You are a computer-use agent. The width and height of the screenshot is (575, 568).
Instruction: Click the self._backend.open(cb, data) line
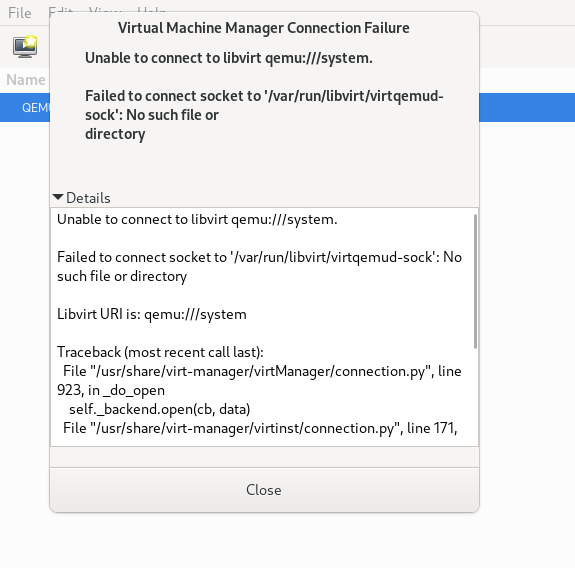[x=160, y=409]
